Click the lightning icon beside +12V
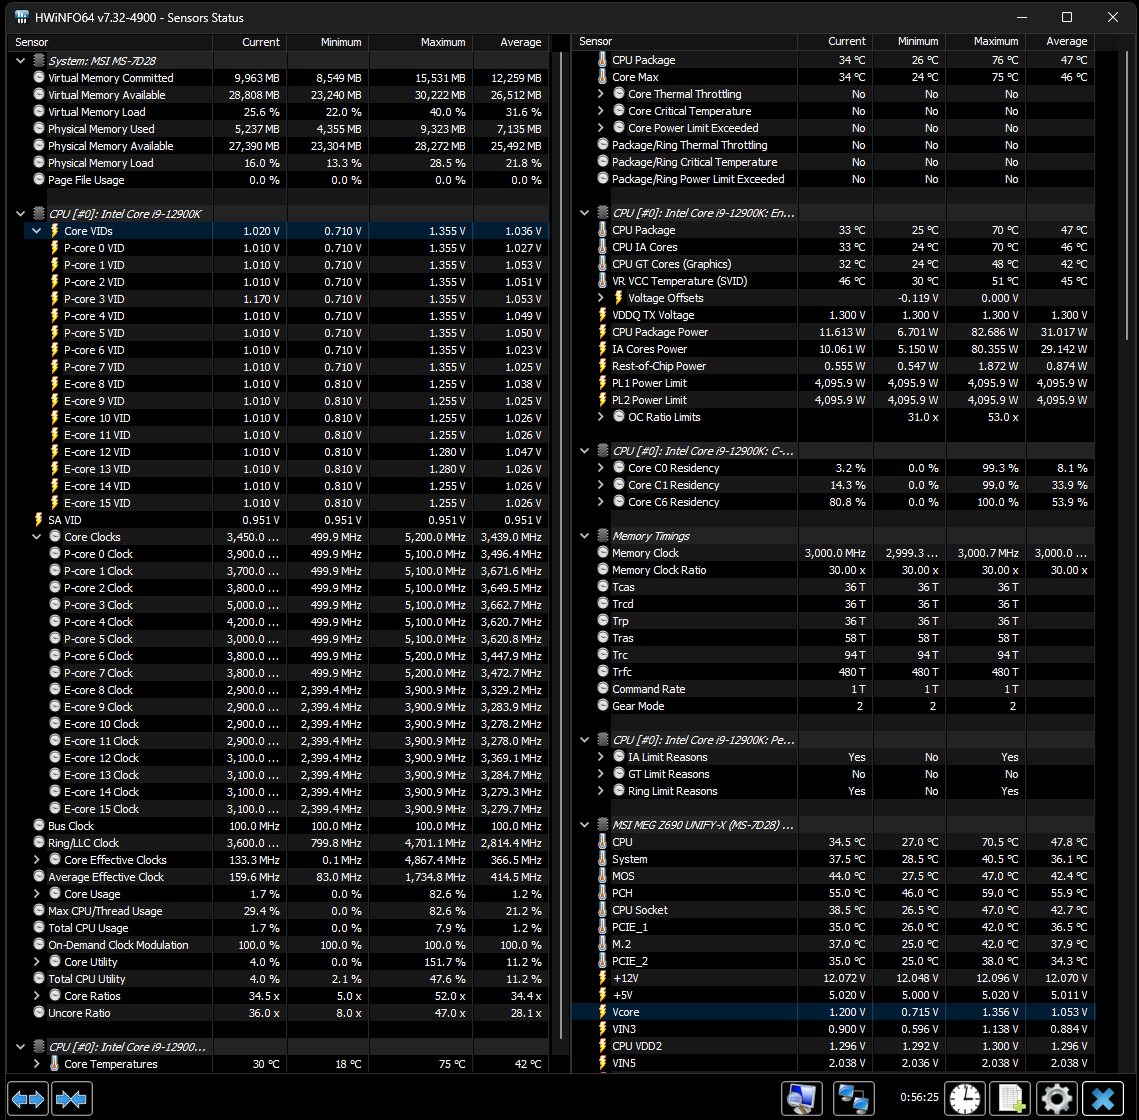The width and height of the screenshot is (1139, 1120). [602, 978]
